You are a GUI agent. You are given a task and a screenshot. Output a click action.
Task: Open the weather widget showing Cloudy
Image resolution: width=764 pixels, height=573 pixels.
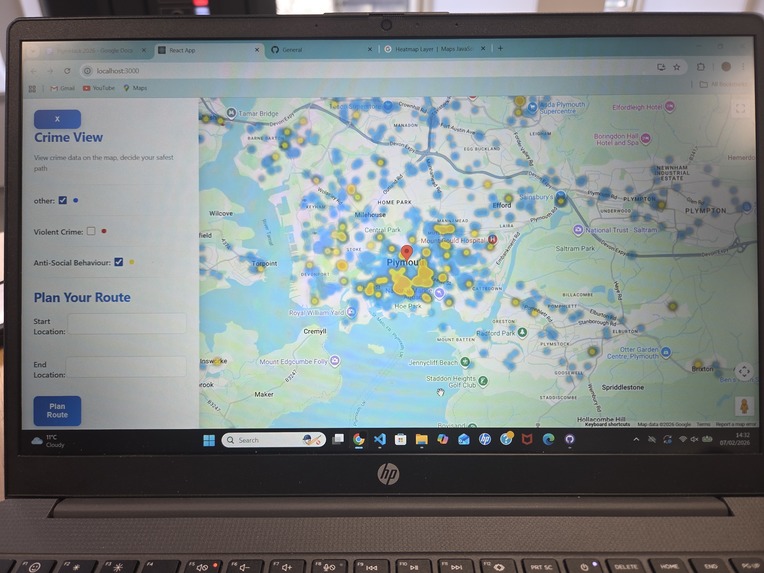[x=48, y=441]
